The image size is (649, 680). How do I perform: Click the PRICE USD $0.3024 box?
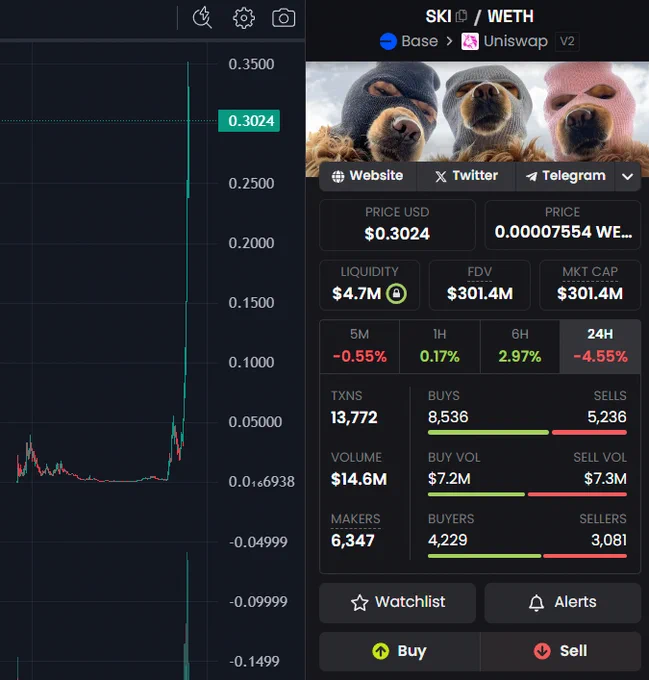click(397, 225)
